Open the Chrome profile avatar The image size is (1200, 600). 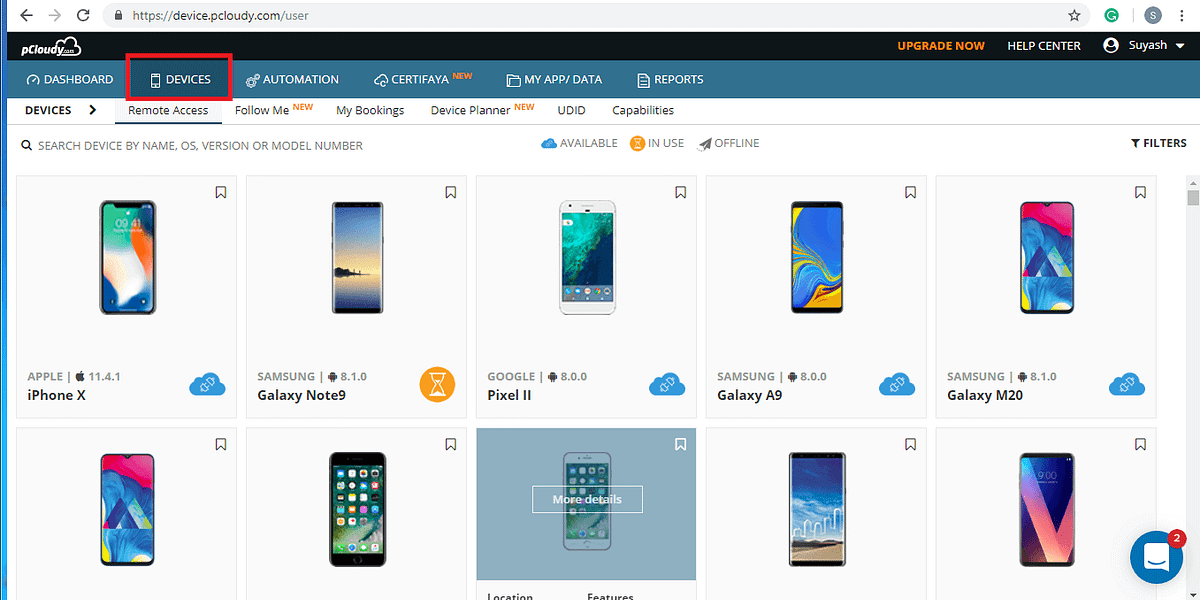1153,15
